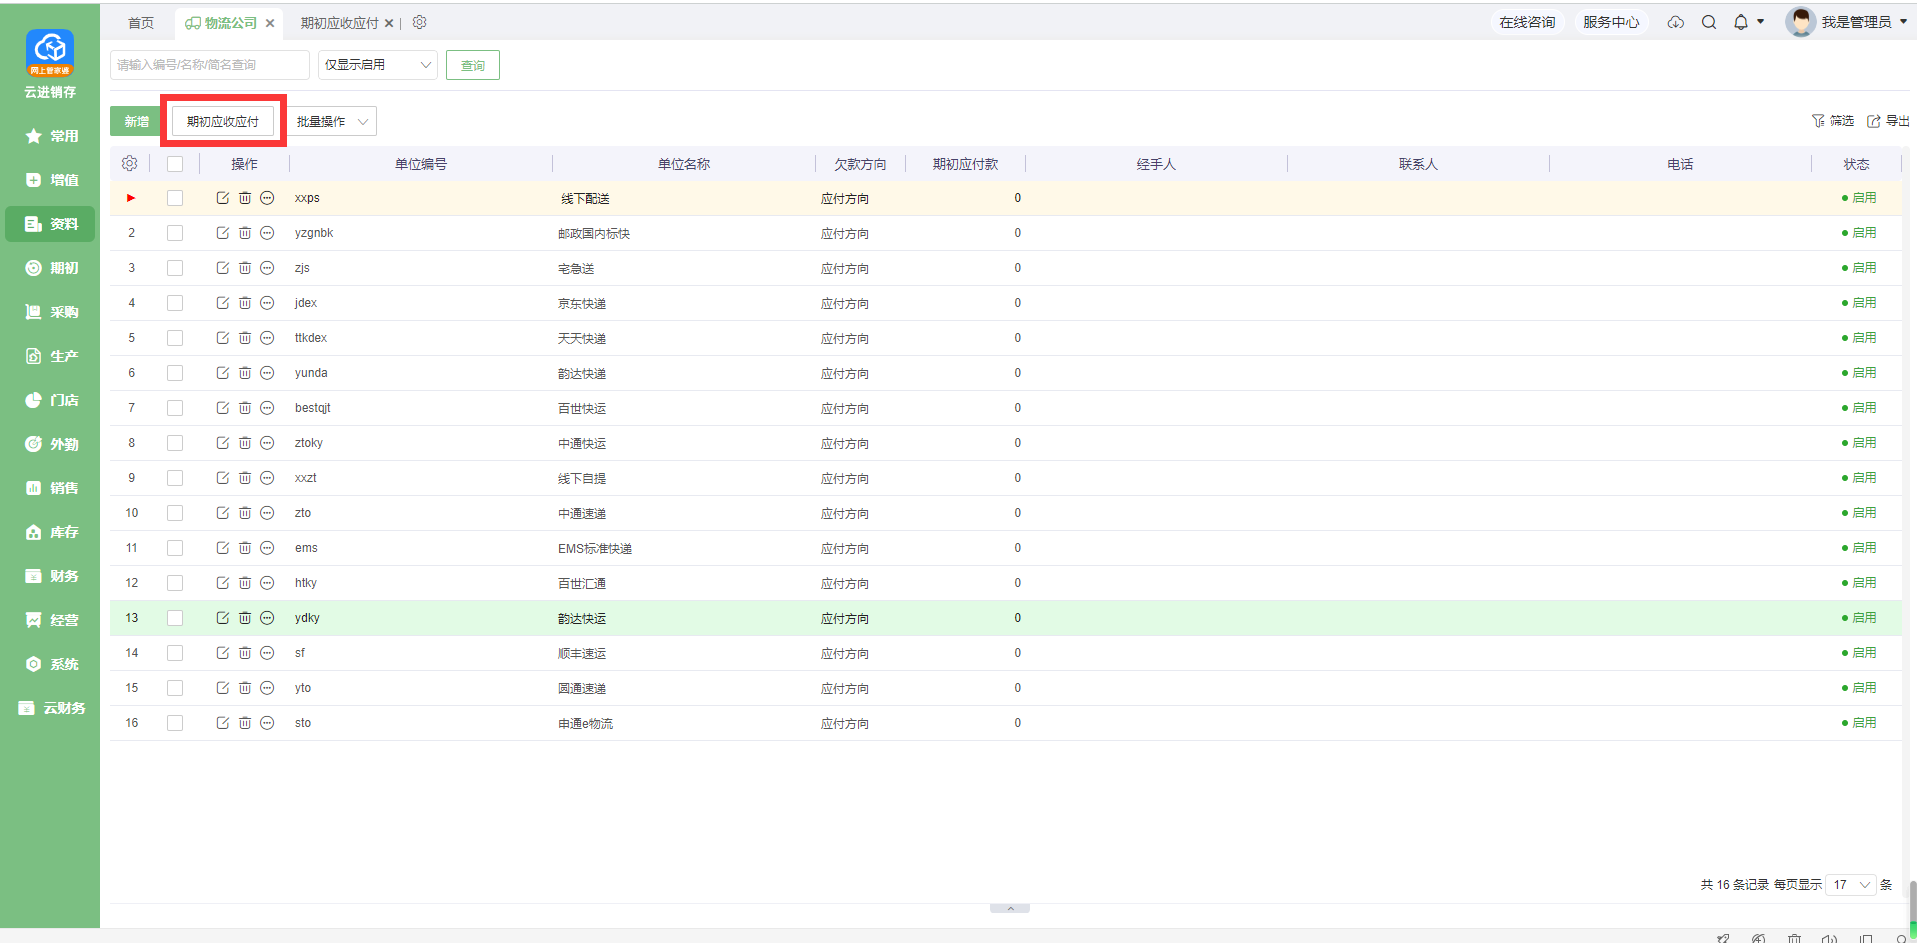Open more-options icon for zjs row
Image resolution: width=1917 pixels, height=943 pixels.
pos(267,268)
